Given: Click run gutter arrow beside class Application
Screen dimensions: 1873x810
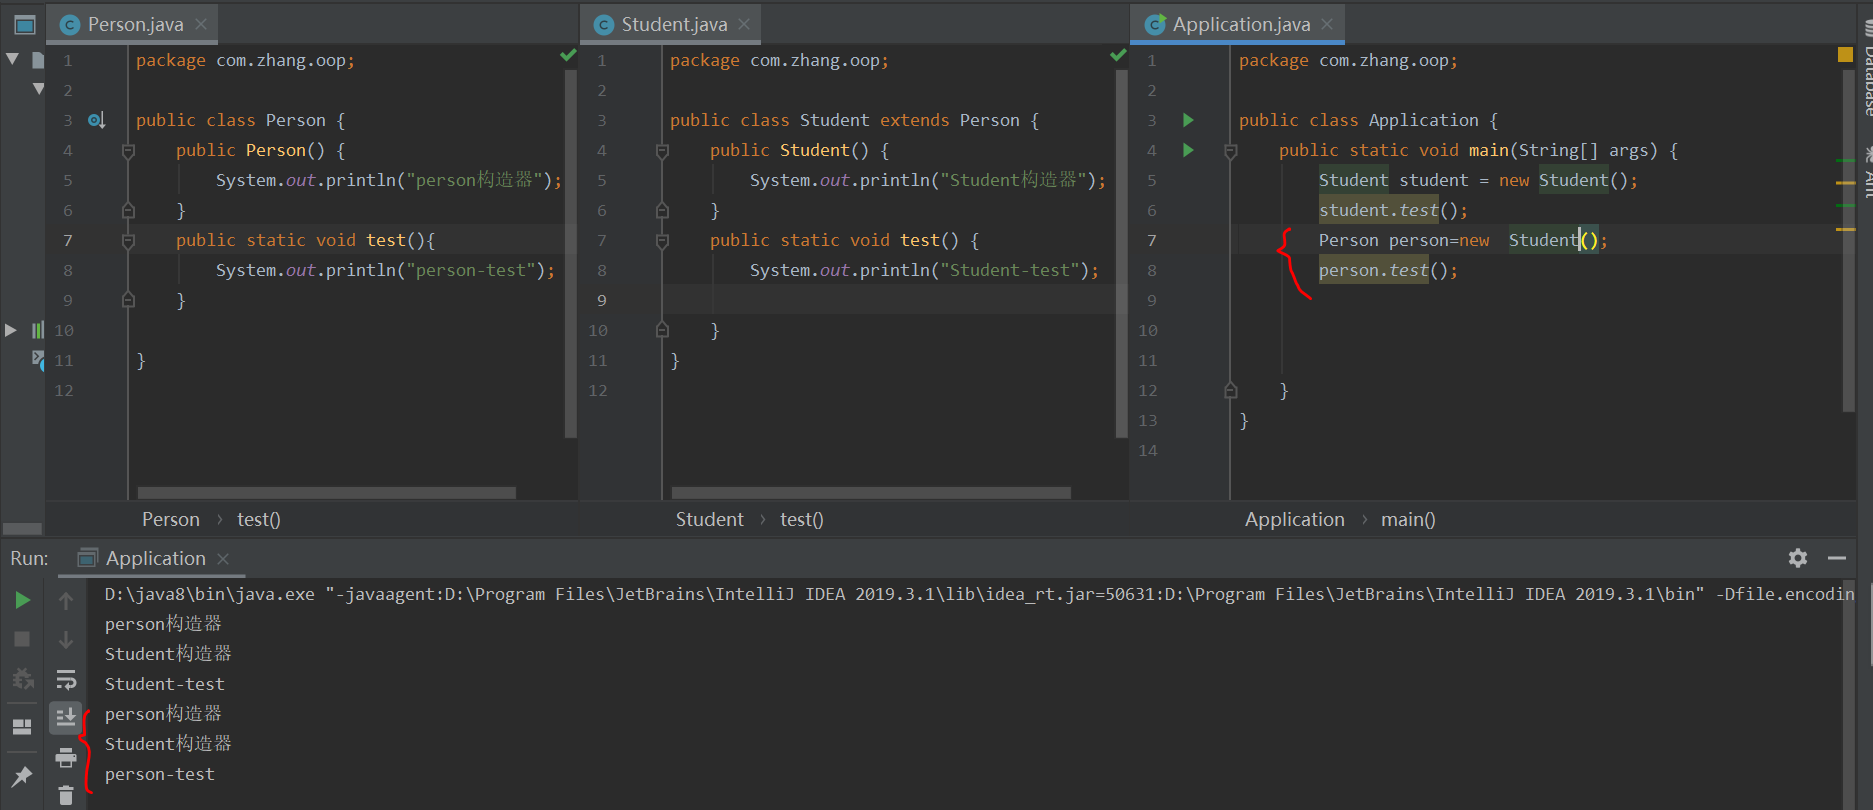Looking at the screenshot, I should pyautogui.click(x=1188, y=120).
